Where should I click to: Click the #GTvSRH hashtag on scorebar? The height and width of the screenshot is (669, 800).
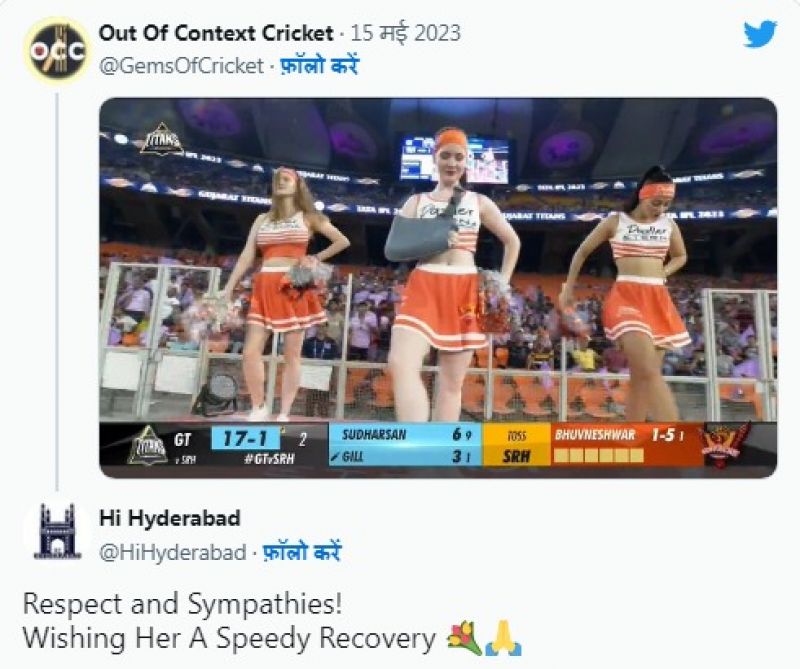pos(269,458)
